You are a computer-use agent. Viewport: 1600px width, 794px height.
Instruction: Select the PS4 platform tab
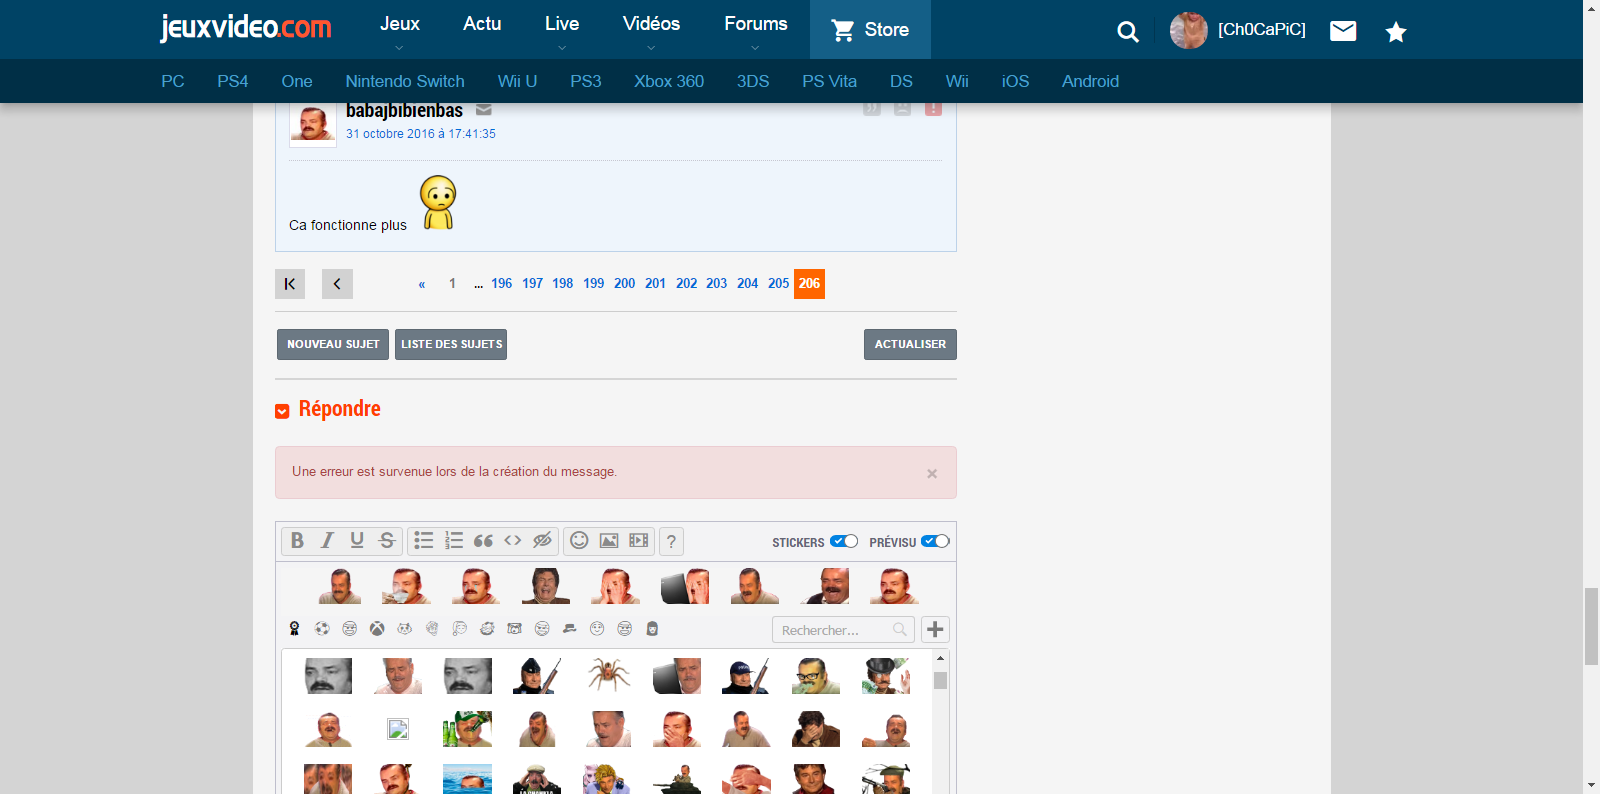pos(232,82)
